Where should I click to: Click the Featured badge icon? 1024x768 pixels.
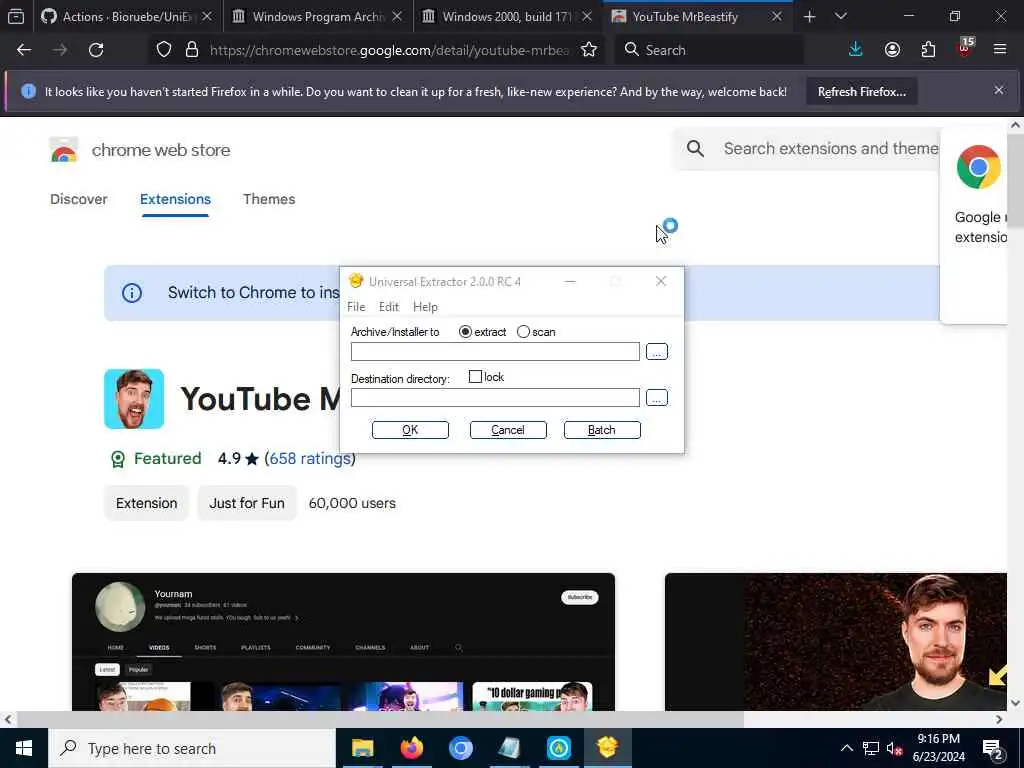tap(118, 459)
